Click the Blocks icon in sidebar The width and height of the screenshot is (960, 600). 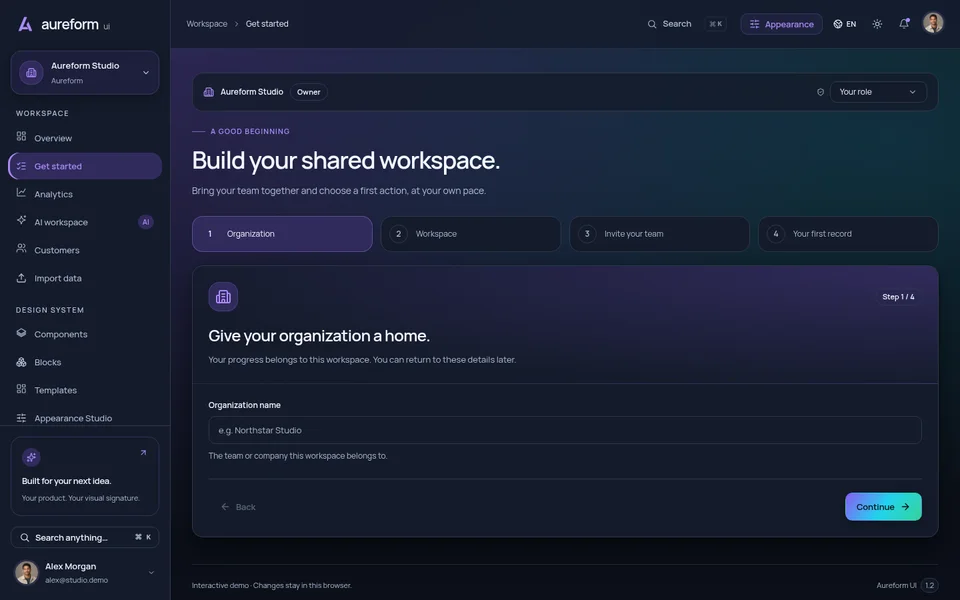click(21, 362)
